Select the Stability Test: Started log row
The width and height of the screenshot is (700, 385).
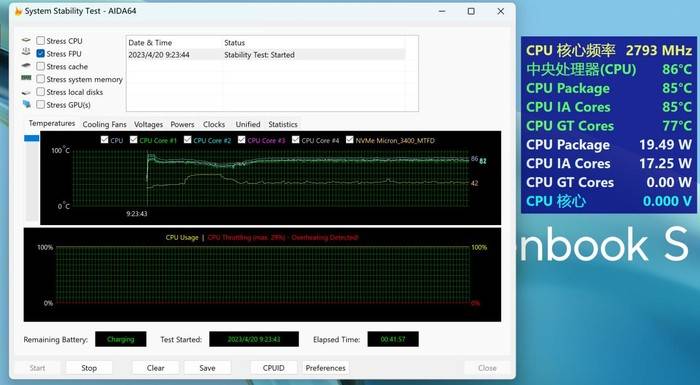click(266, 55)
